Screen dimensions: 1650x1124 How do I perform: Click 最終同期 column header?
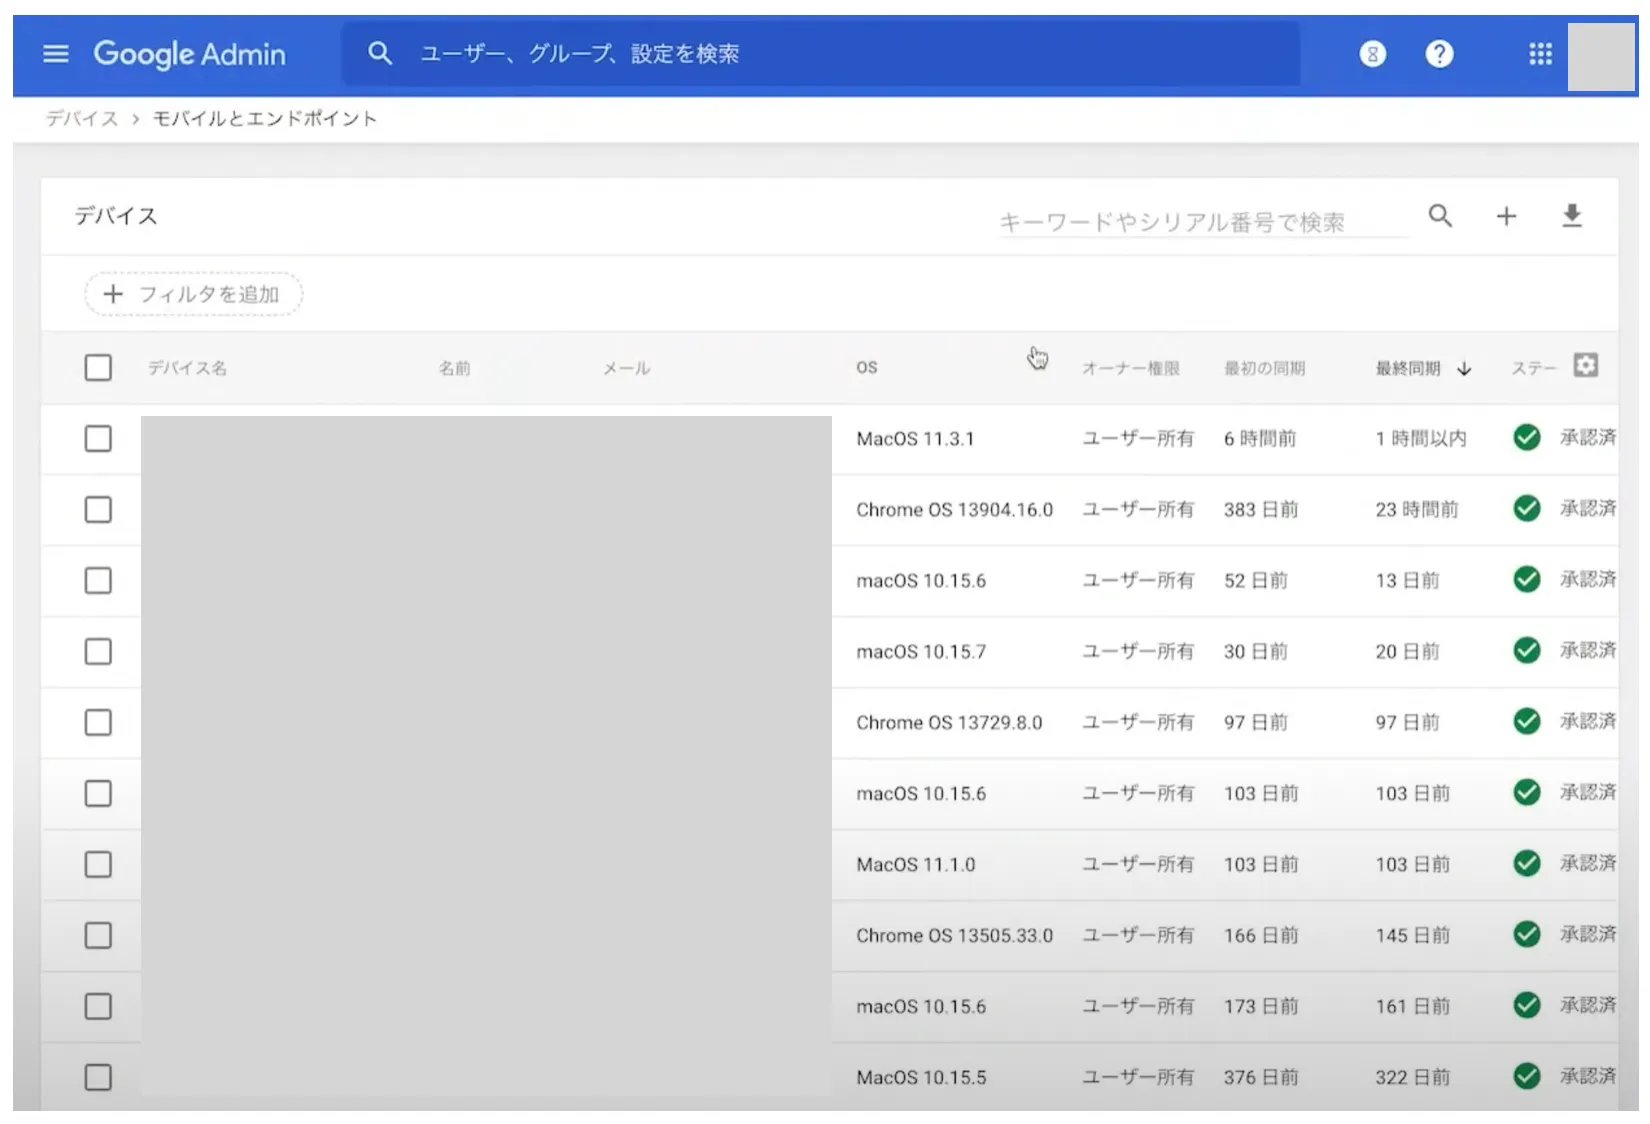[1408, 368]
